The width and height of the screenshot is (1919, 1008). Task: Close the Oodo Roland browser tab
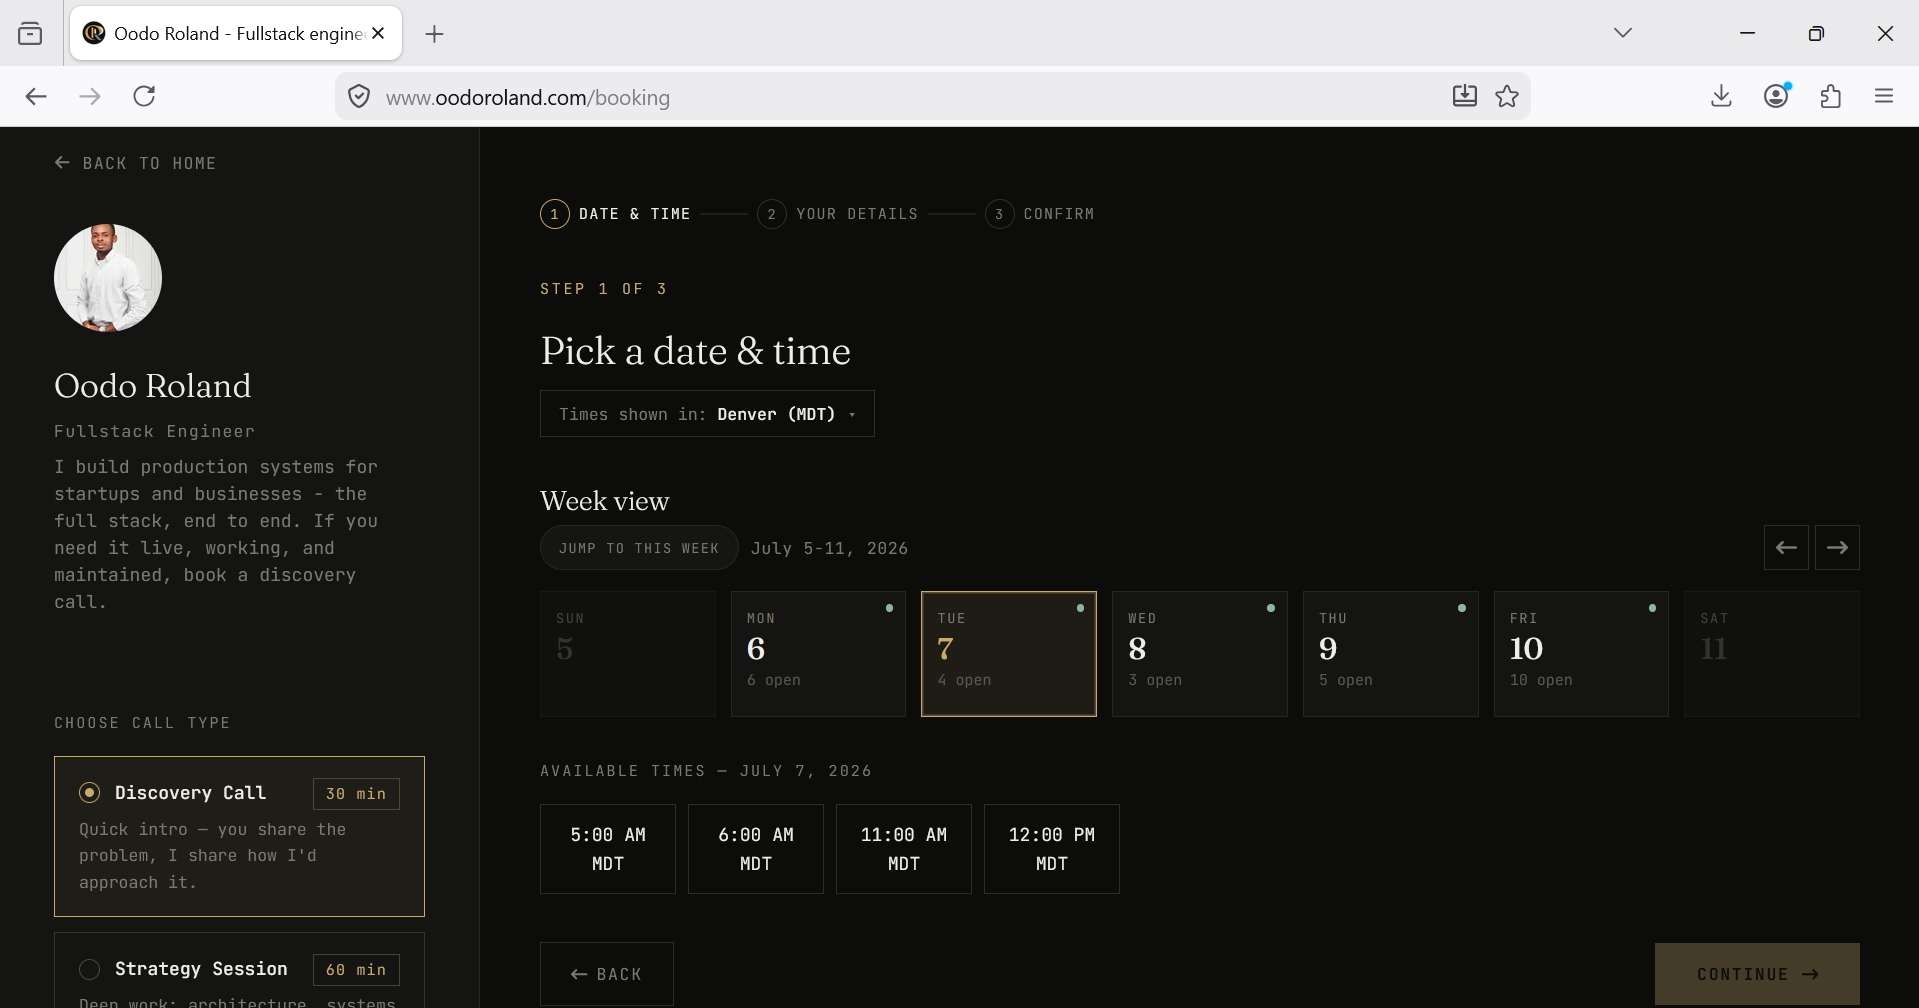click(x=378, y=33)
